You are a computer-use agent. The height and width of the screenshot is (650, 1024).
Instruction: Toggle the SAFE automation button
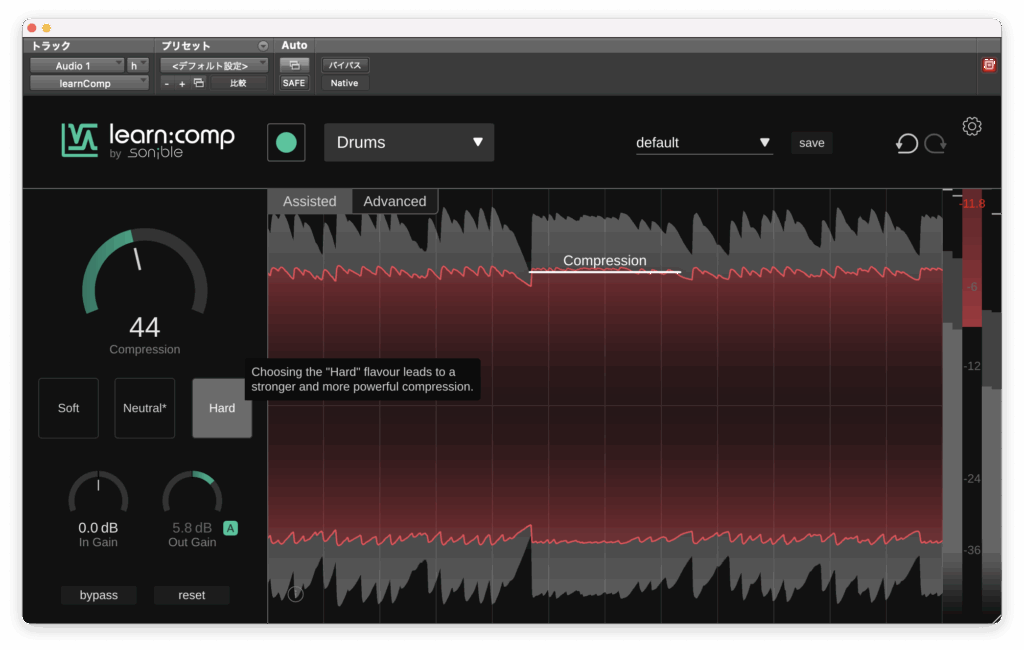click(x=294, y=83)
